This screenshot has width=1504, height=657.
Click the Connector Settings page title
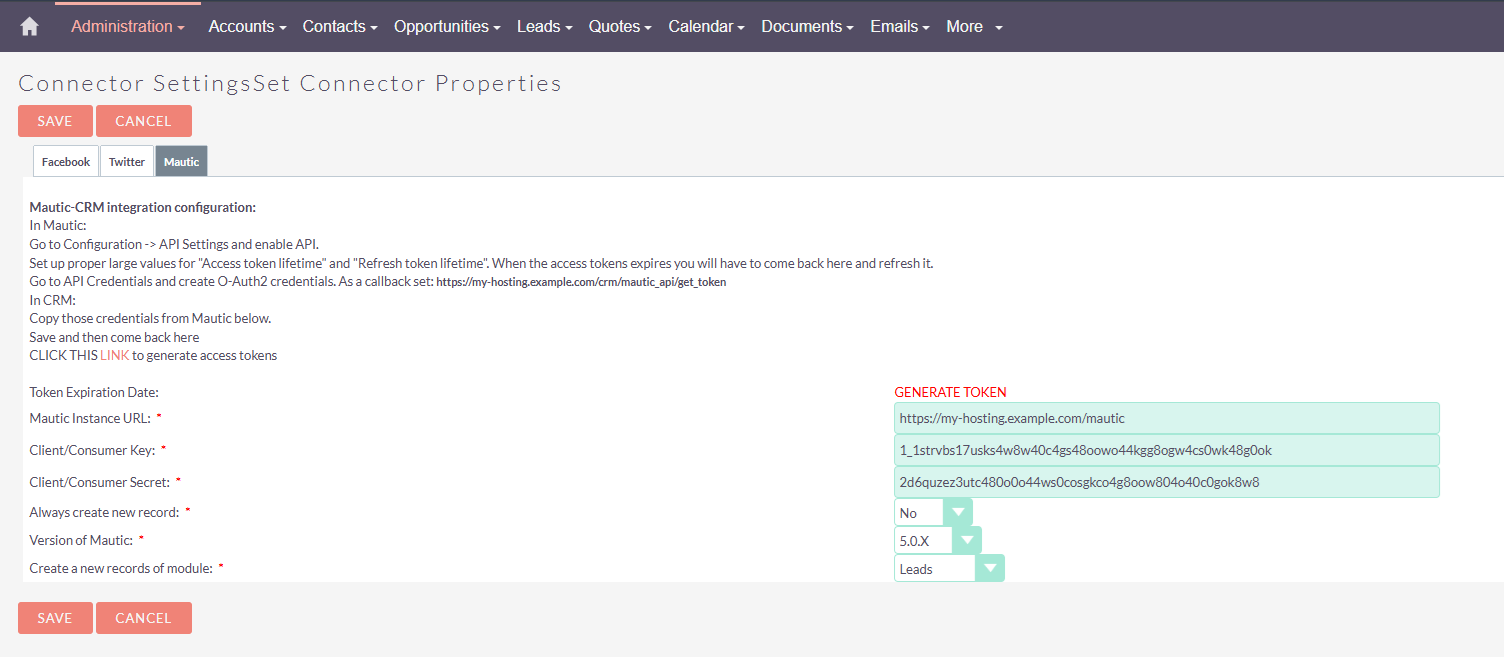[290, 83]
